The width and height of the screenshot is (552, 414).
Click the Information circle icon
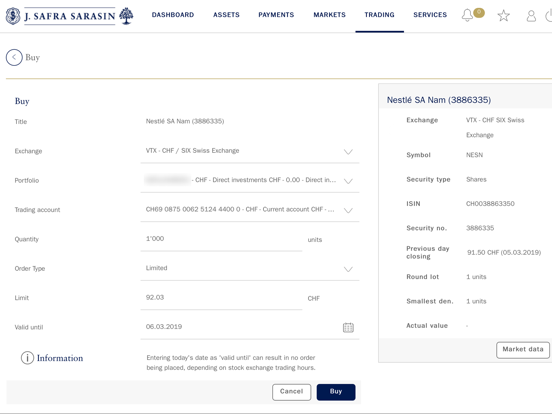tap(27, 358)
